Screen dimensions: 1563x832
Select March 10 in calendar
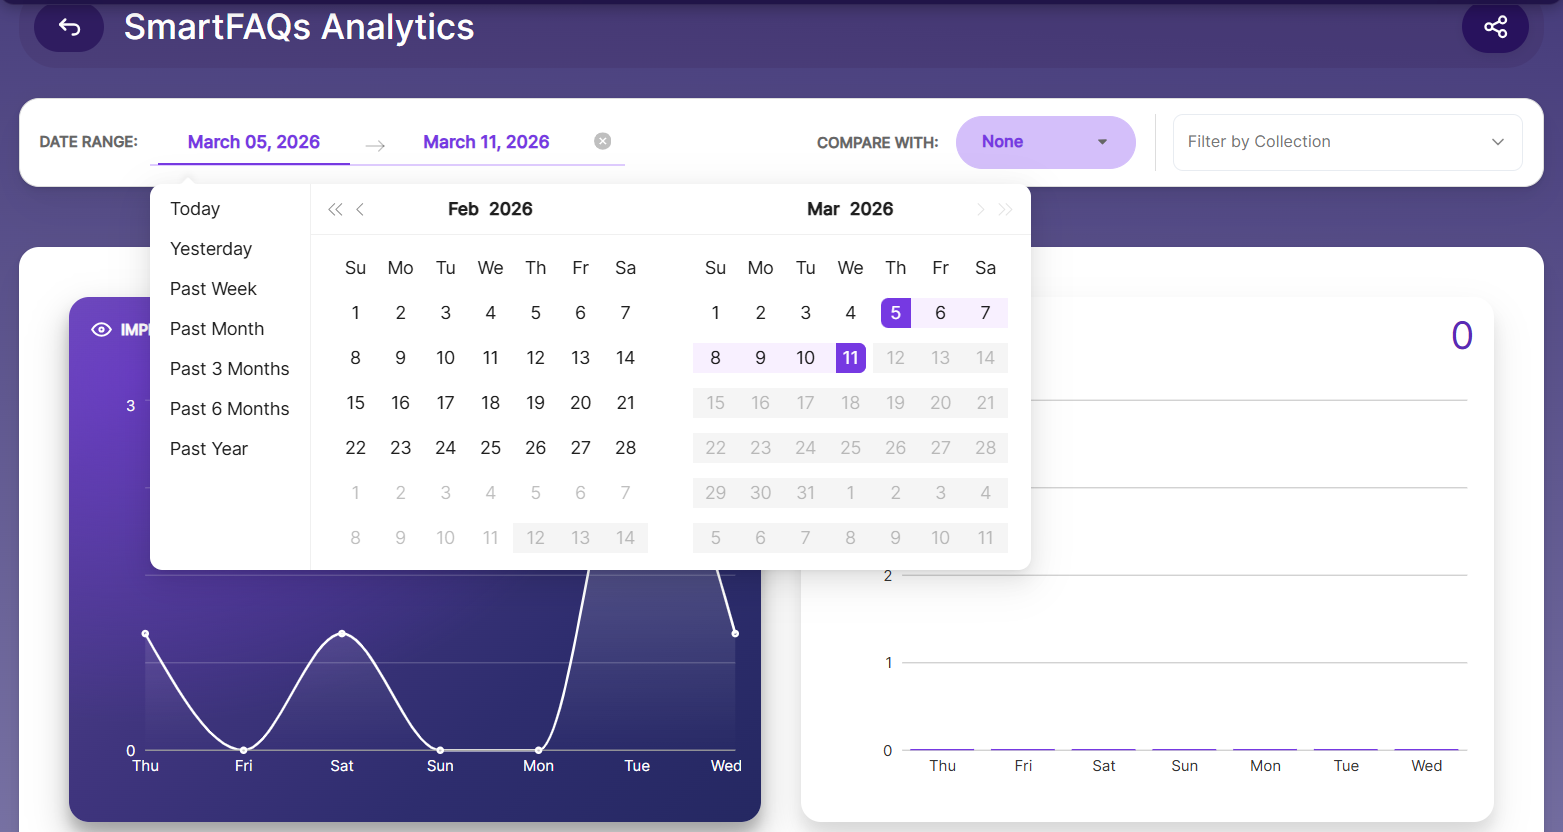[x=805, y=358]
